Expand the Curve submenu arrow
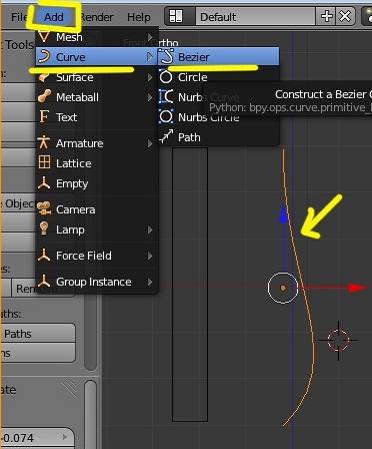This screenshot has height=449, width=372. tap(150, 57)
